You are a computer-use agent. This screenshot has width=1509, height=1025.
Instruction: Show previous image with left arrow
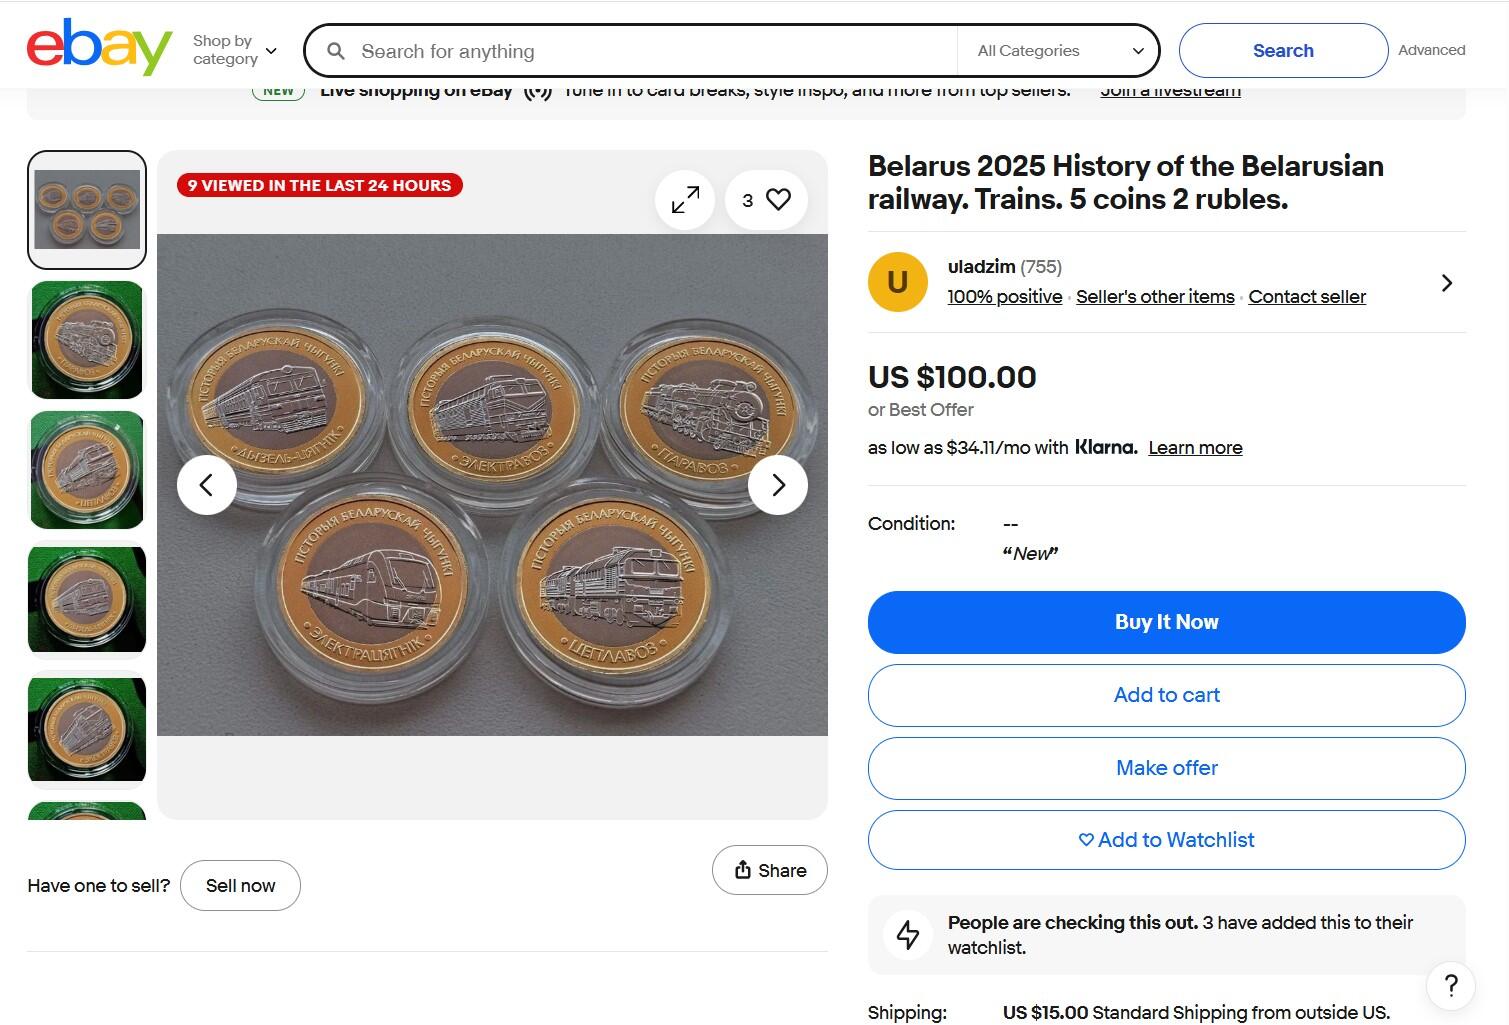click(207, 485)
